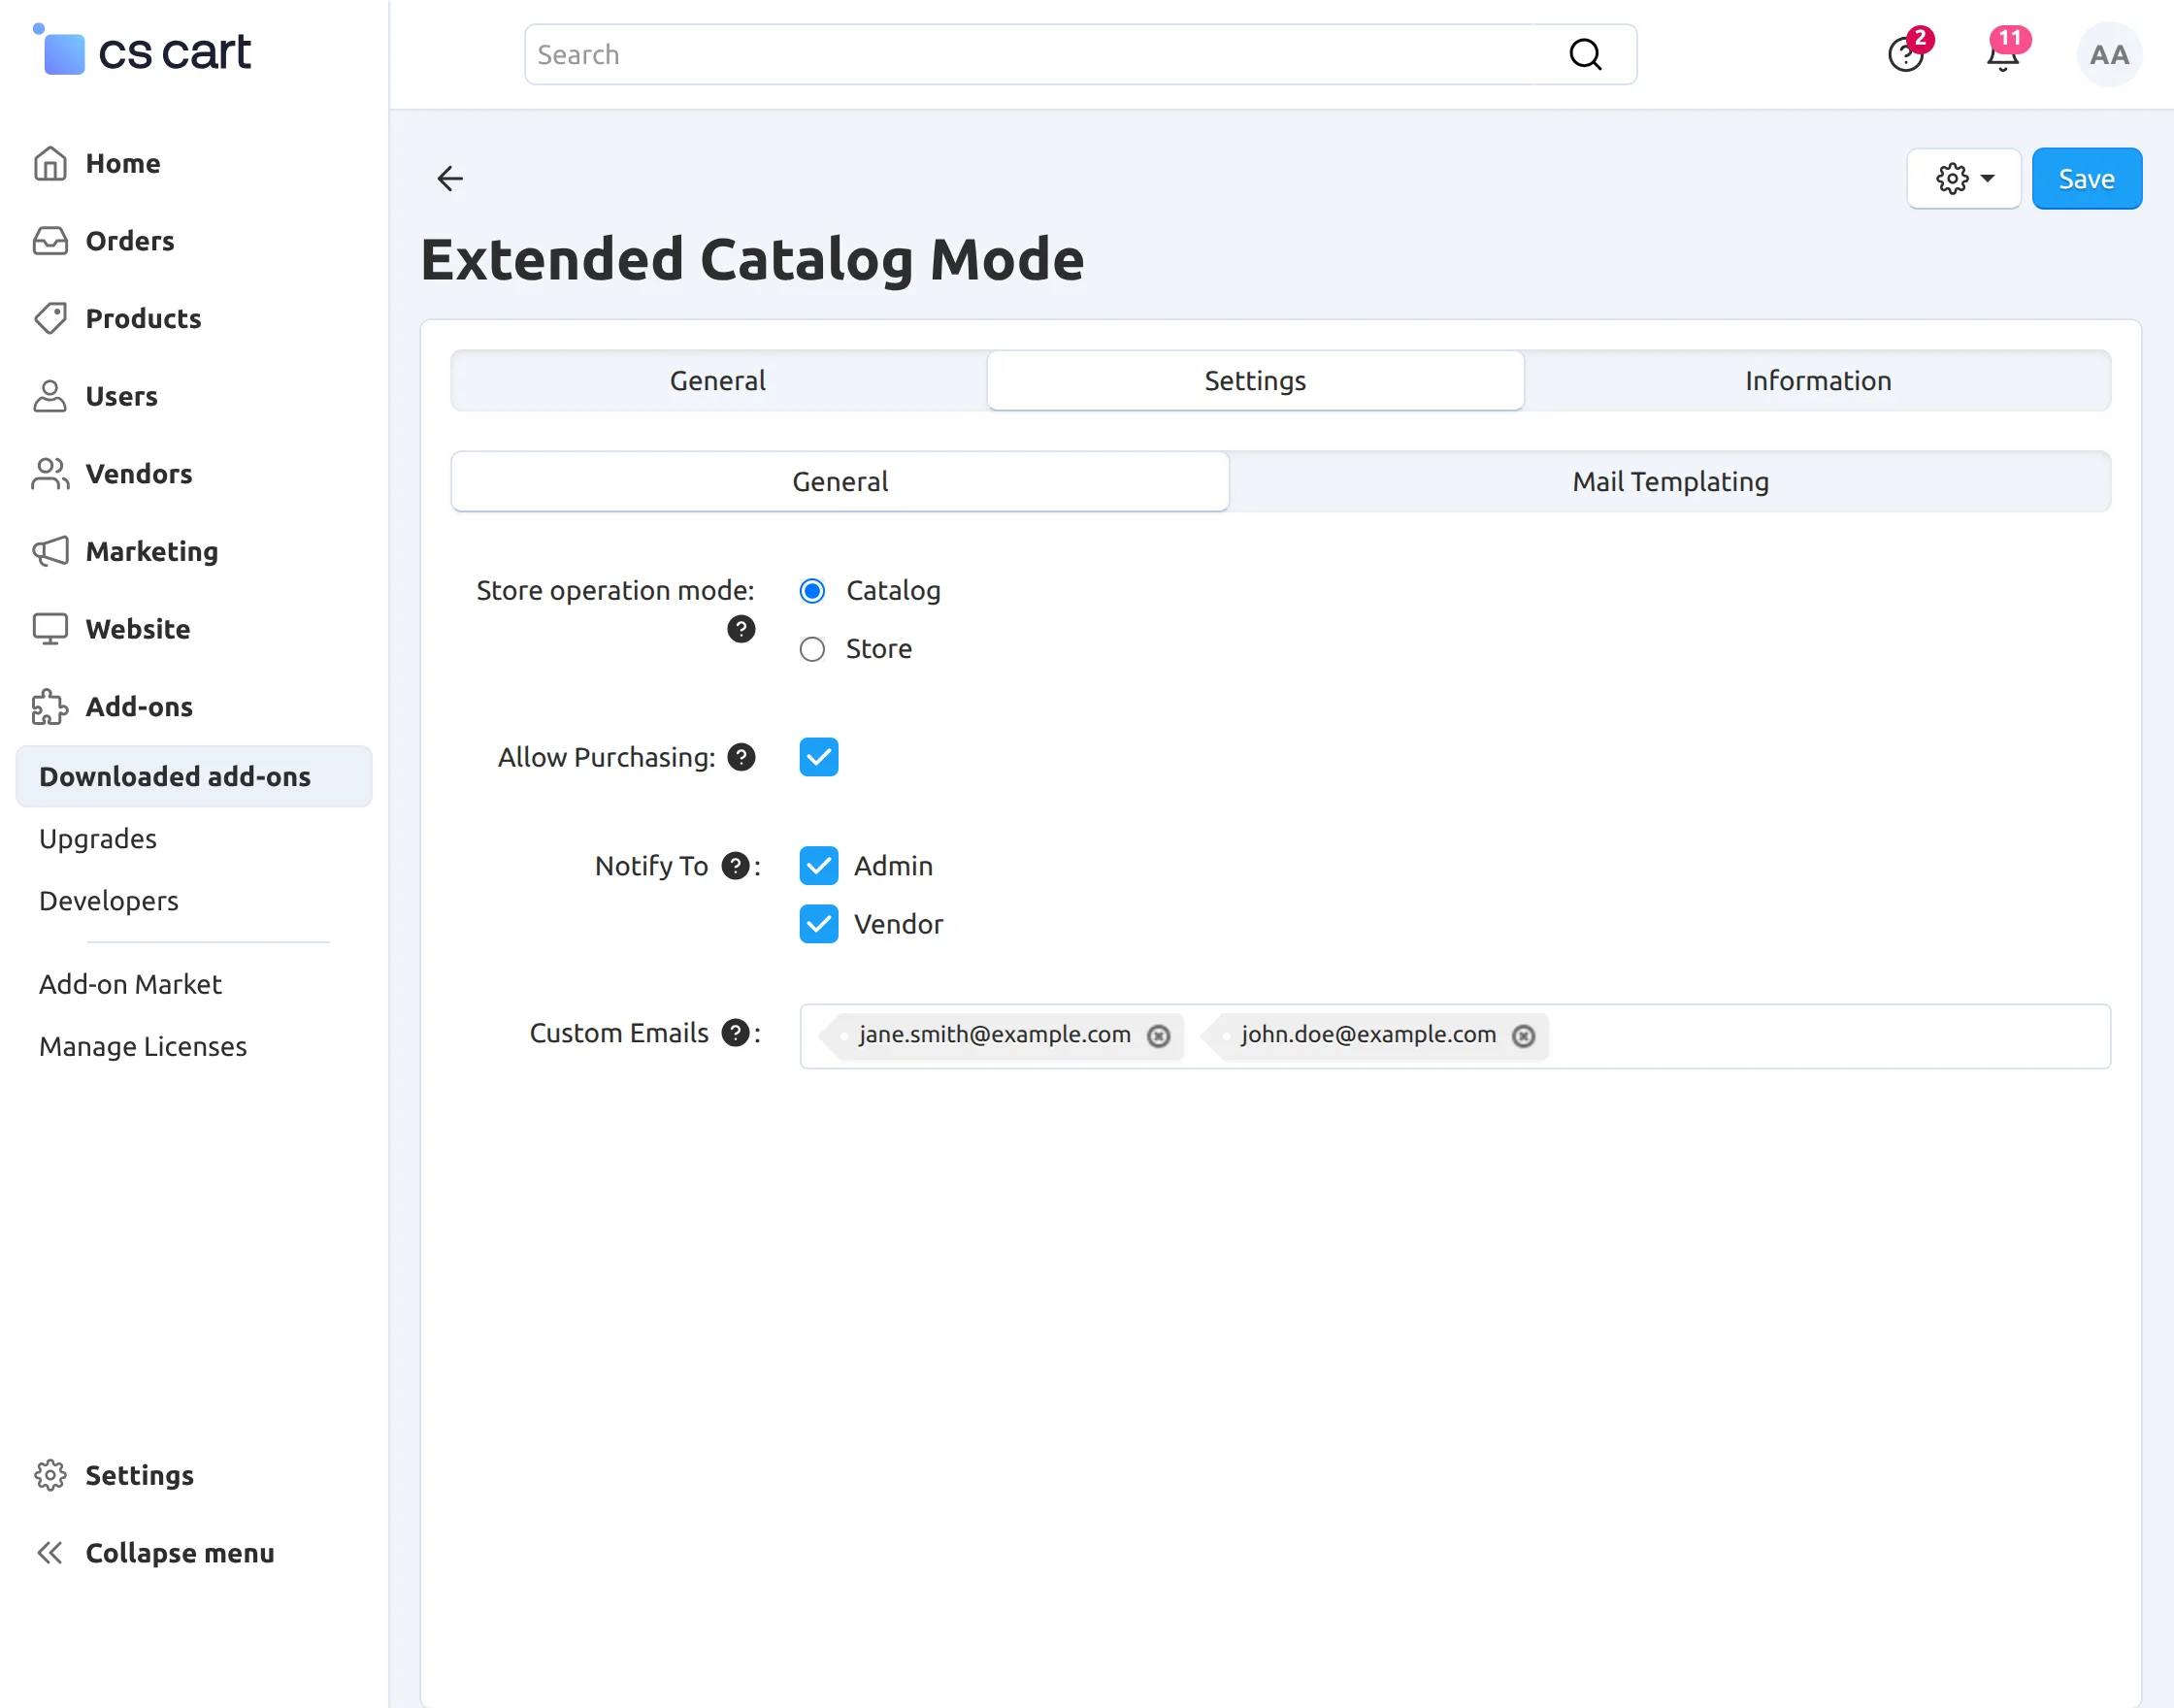Uncheck Notify To Admin checkbox

pos(818,866)
